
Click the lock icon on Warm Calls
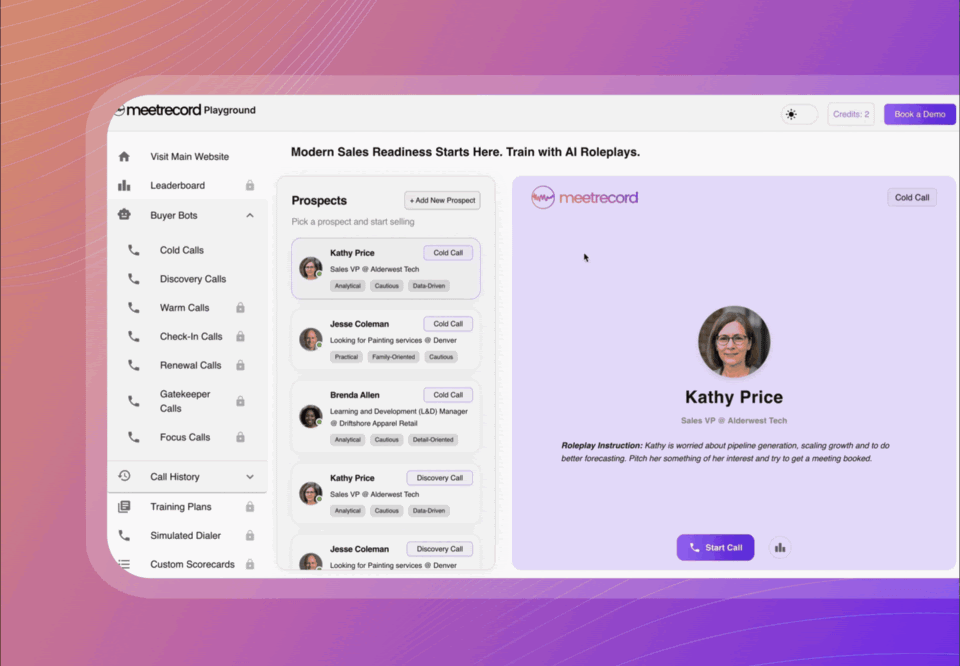pos(241,307)
